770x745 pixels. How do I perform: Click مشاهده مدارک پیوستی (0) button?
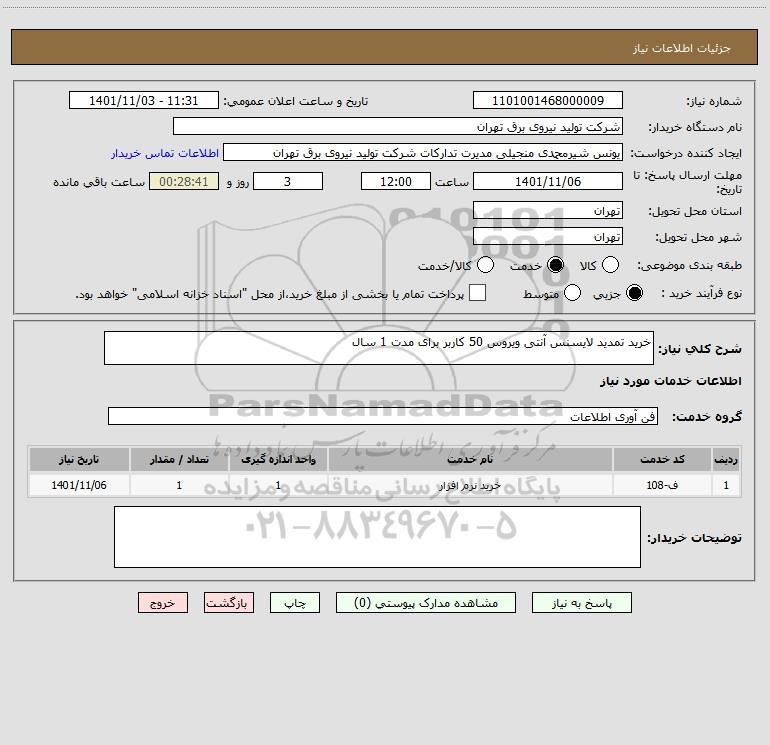(x=426, y=603)
